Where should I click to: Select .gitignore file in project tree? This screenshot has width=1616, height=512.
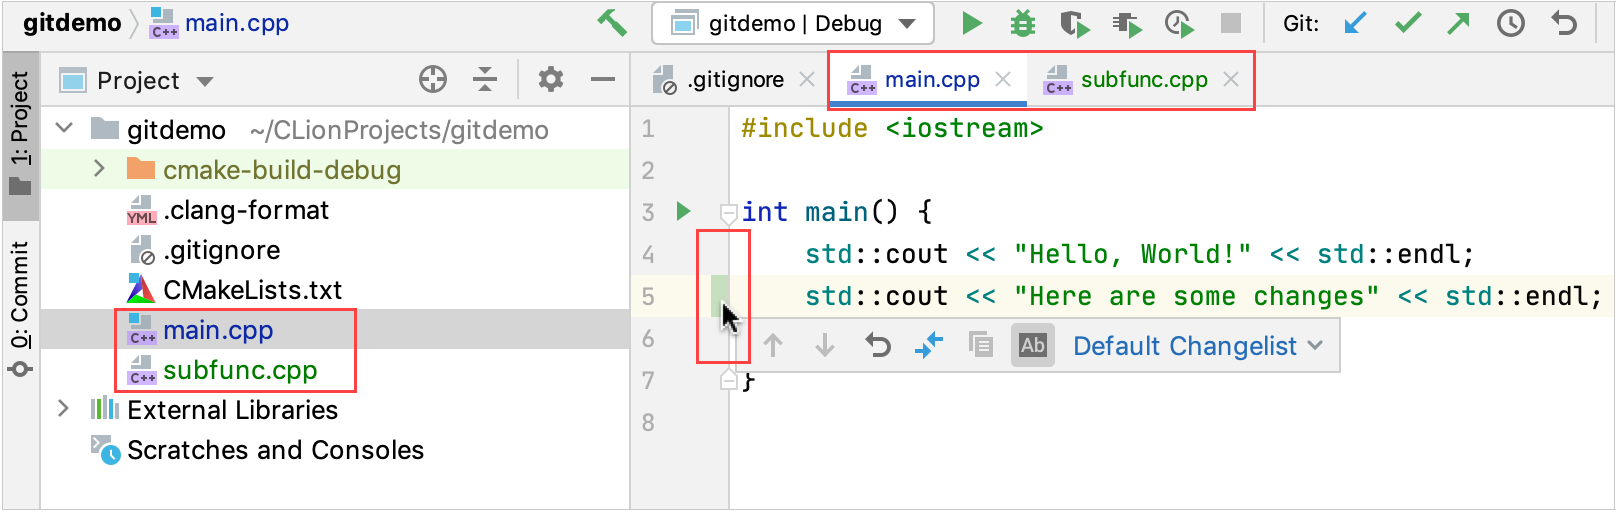pos(222,250)
